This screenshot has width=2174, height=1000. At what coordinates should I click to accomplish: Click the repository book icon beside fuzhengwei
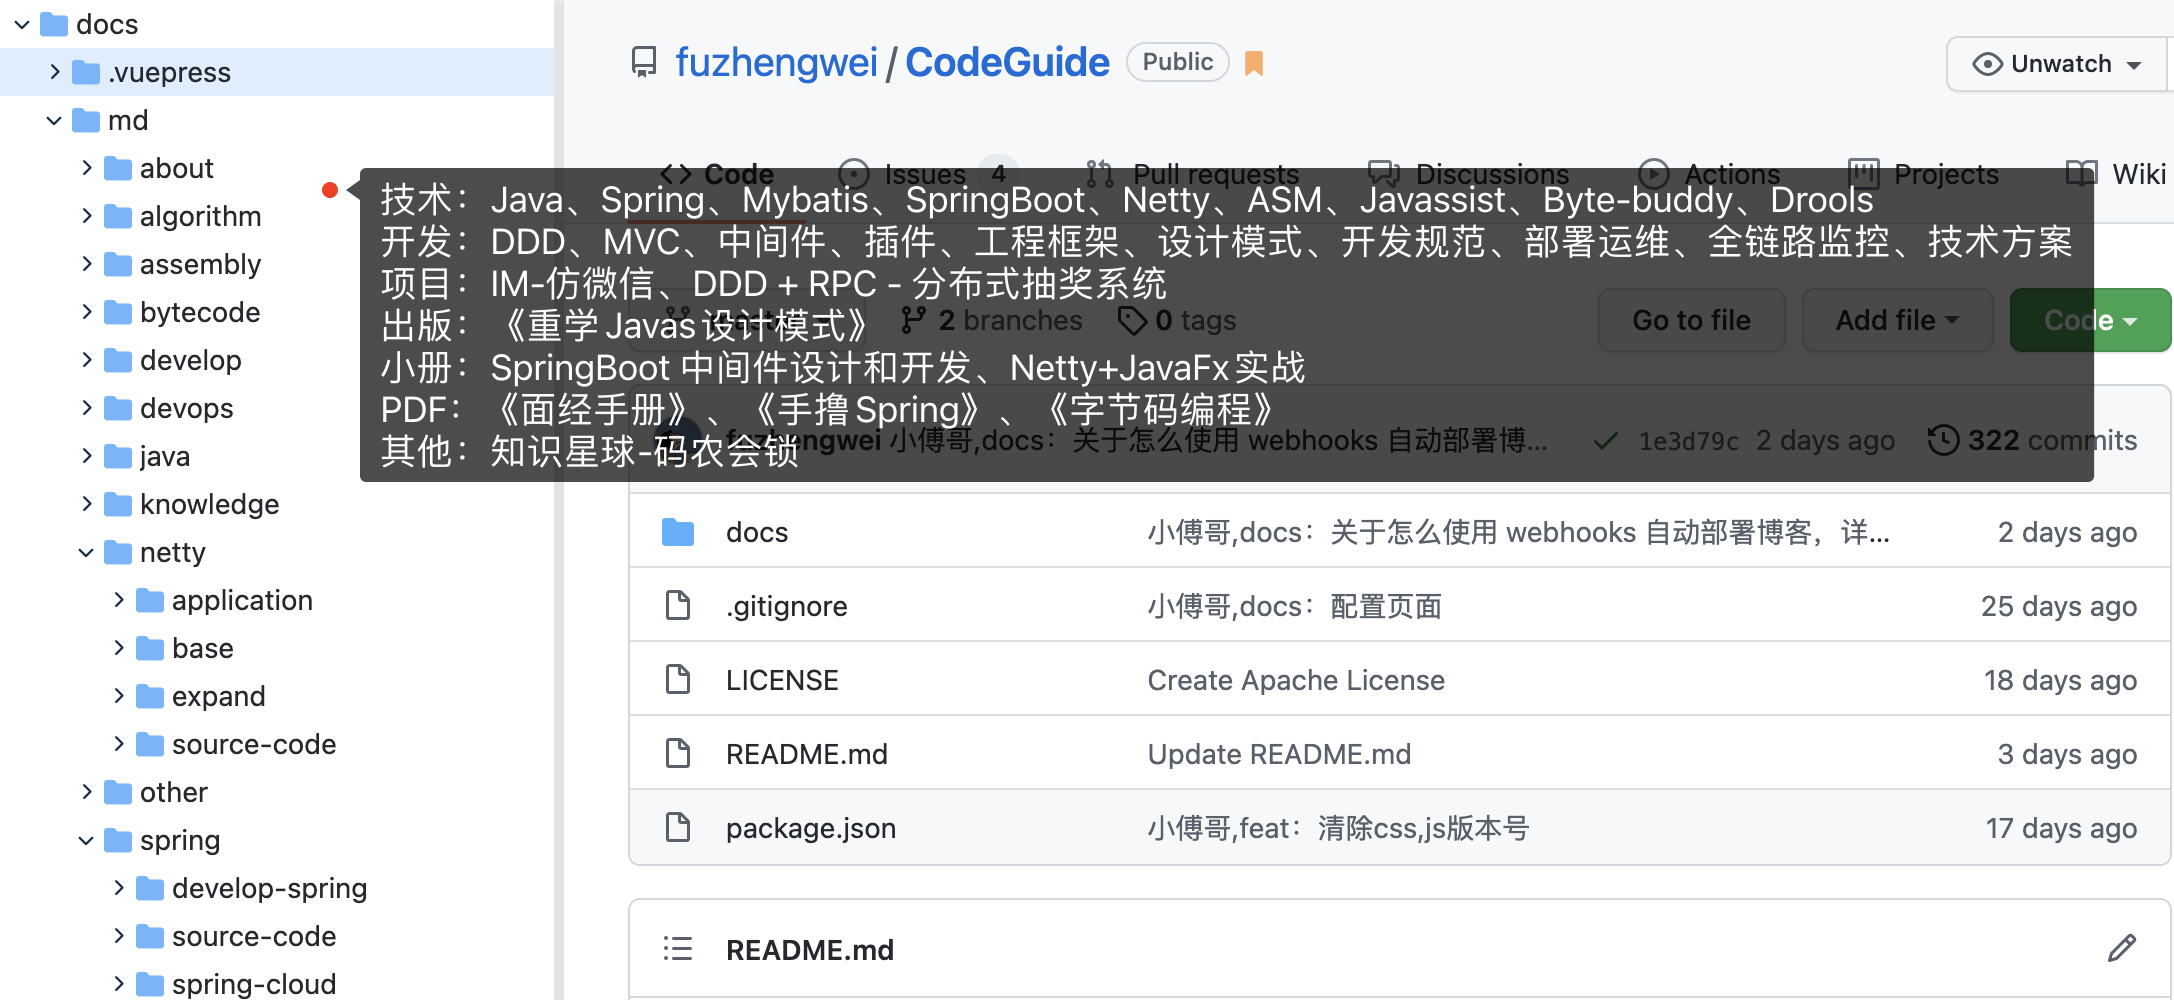(643, 62)
